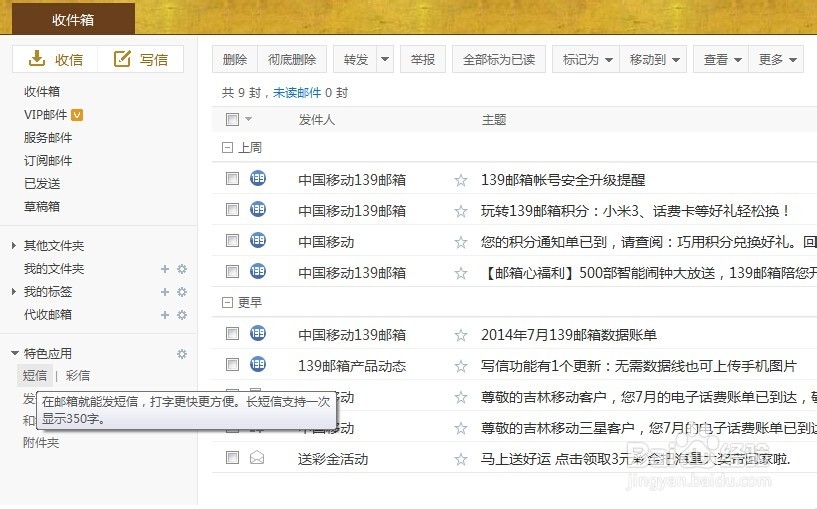Screen dimensions: 817x509
Task: Click the VIP邮件 orange V badge
Action: click(x=77, y=115)
